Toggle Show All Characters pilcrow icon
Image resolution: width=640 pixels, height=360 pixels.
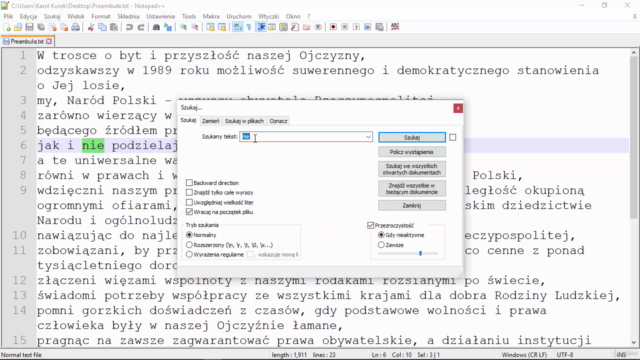(249, 27)
